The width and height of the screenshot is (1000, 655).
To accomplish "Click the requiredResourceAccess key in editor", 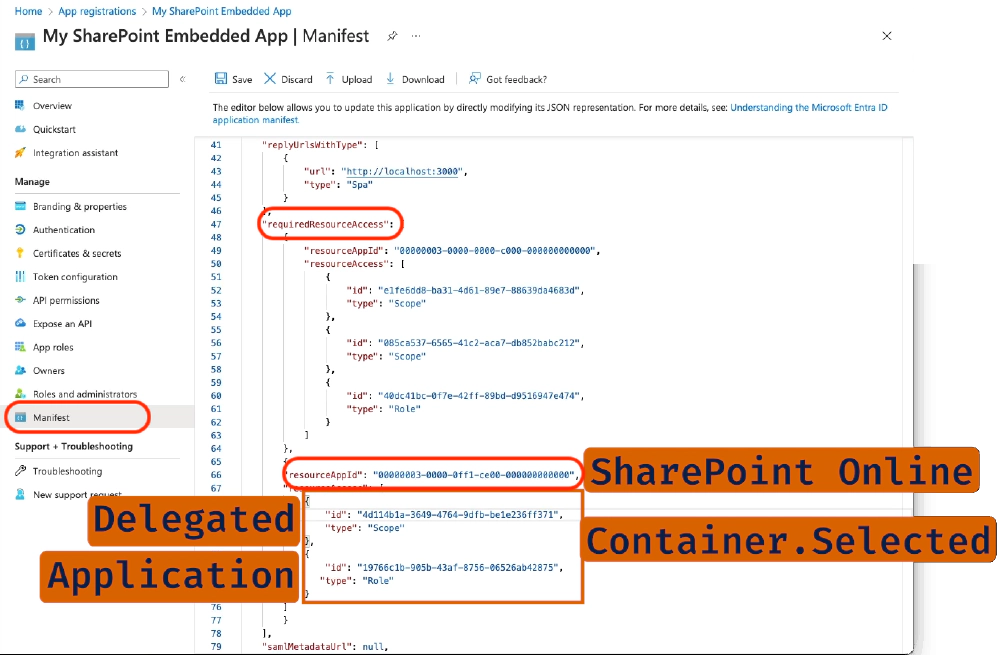I will [328, 224].
